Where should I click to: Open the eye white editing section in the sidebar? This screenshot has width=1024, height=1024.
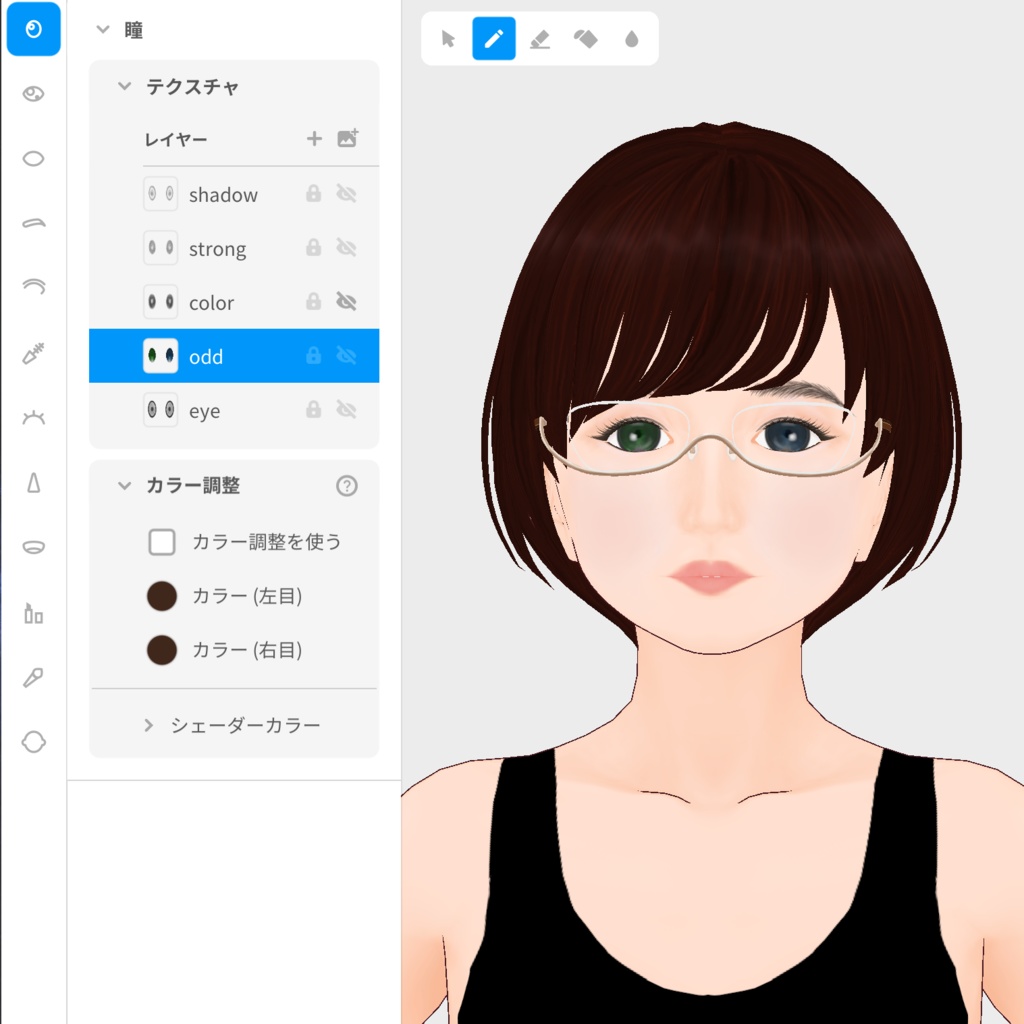33,158
